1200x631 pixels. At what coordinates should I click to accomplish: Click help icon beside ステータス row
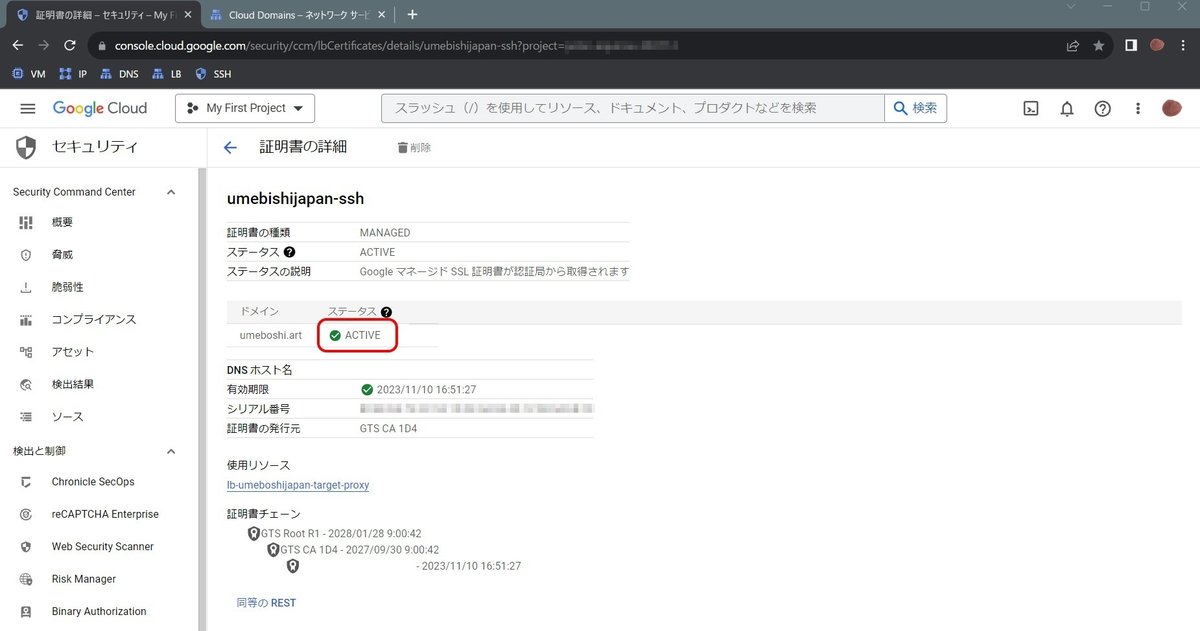coord(290,252)
